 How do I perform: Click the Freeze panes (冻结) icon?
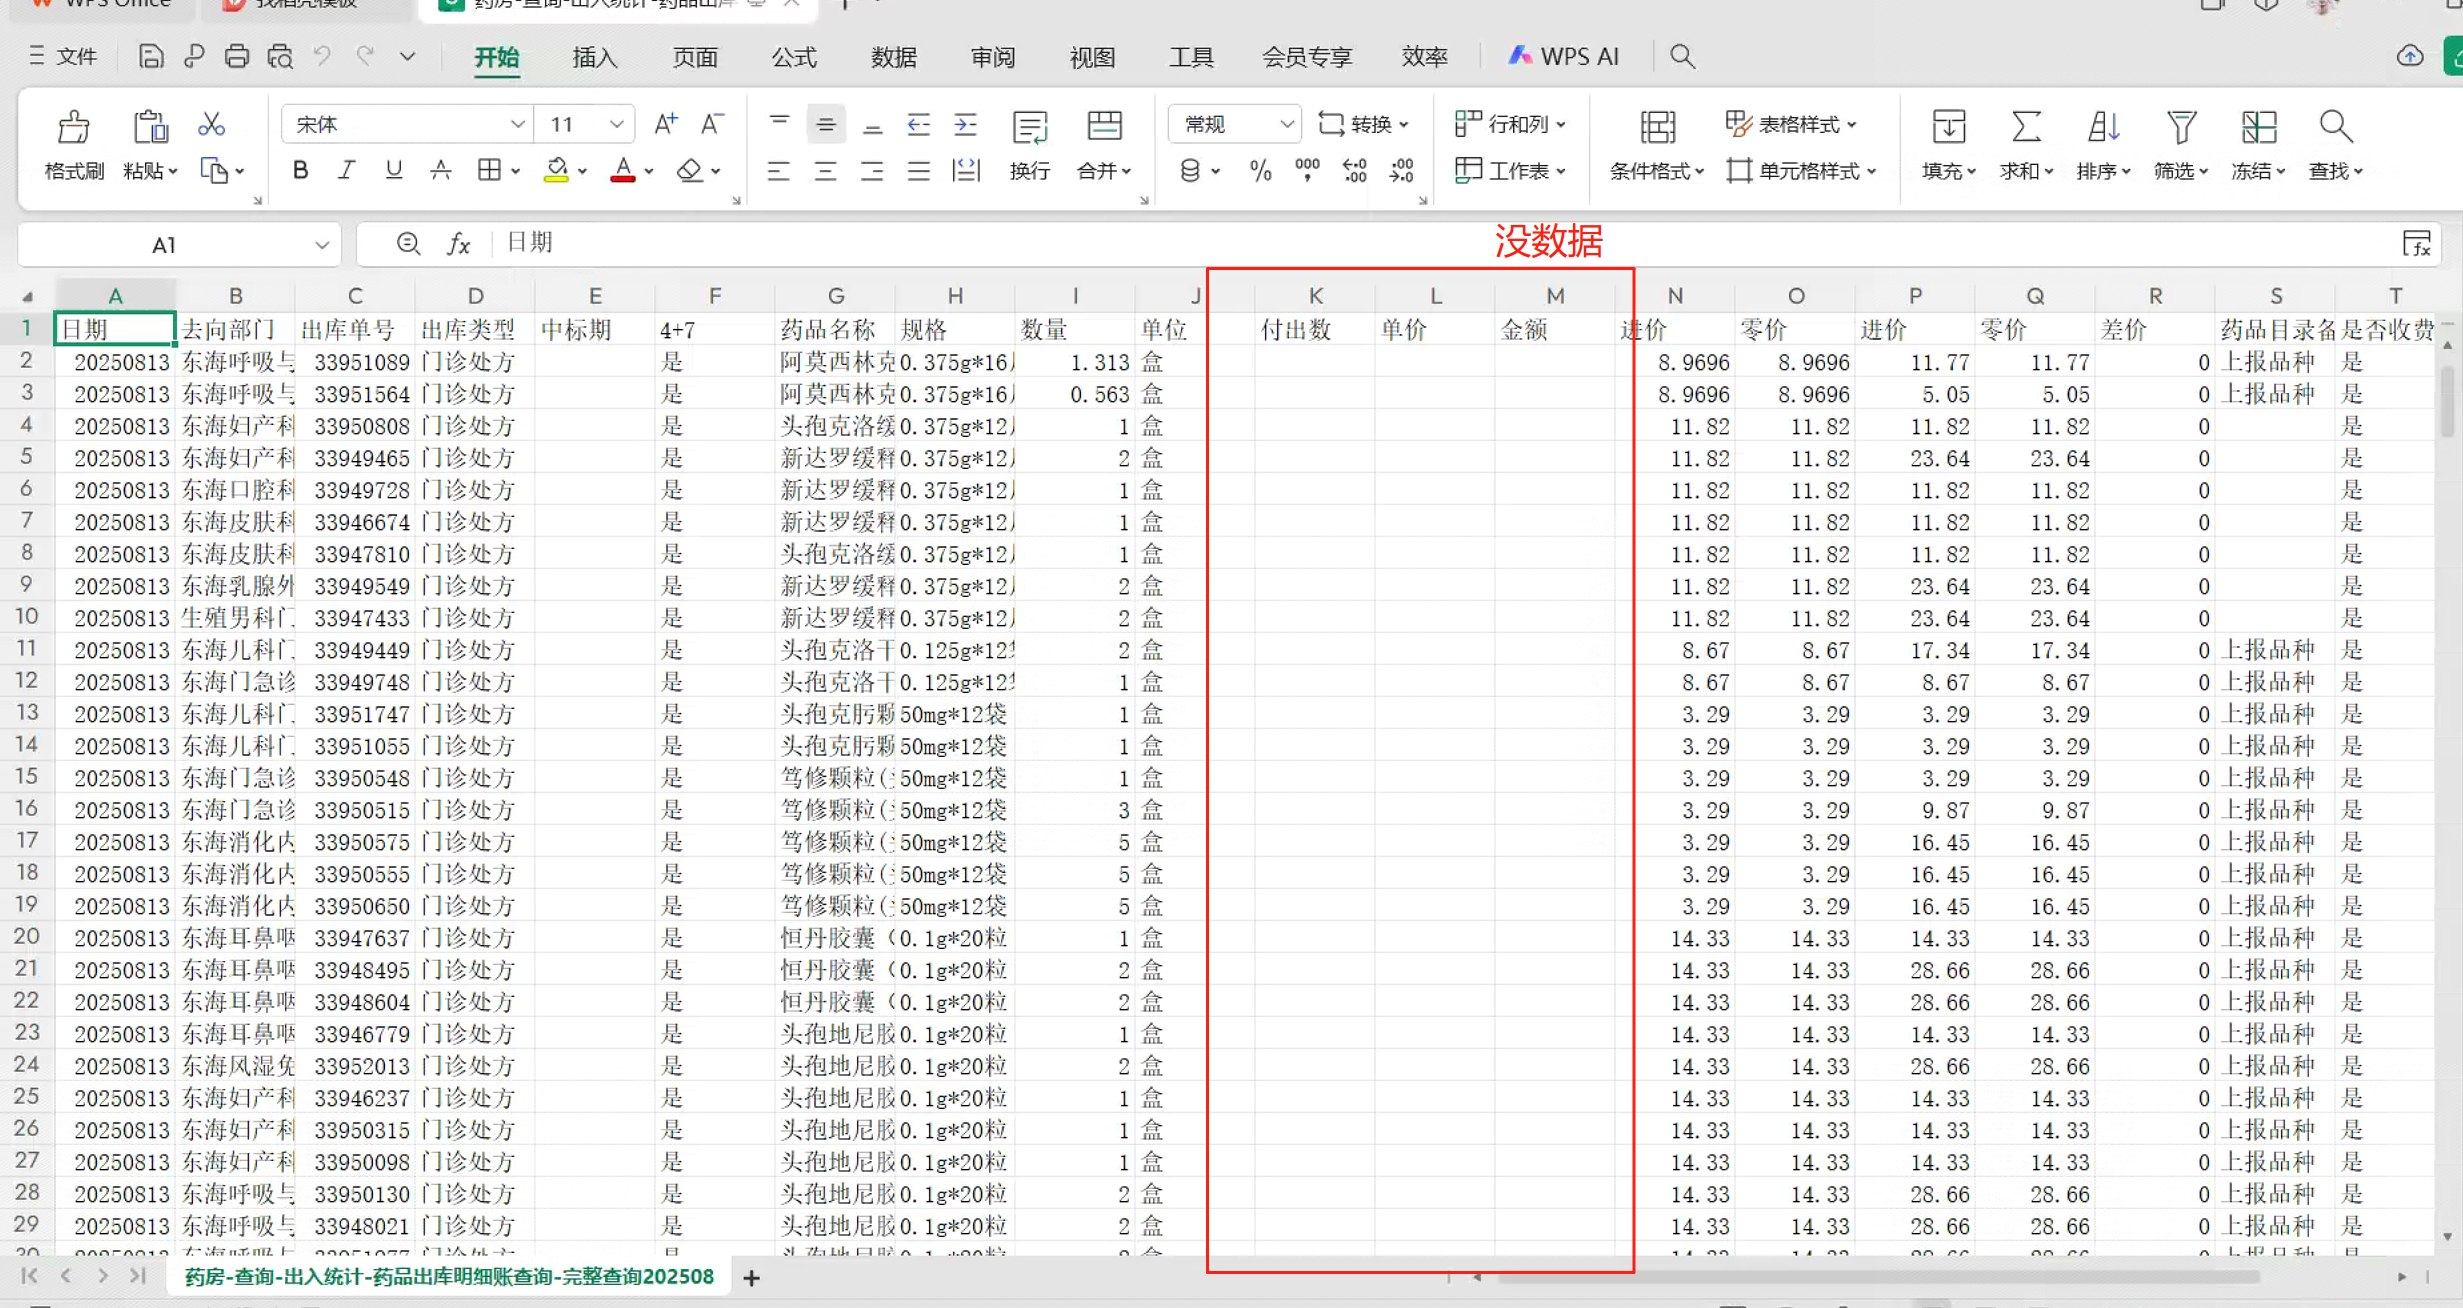point(2258,128)
